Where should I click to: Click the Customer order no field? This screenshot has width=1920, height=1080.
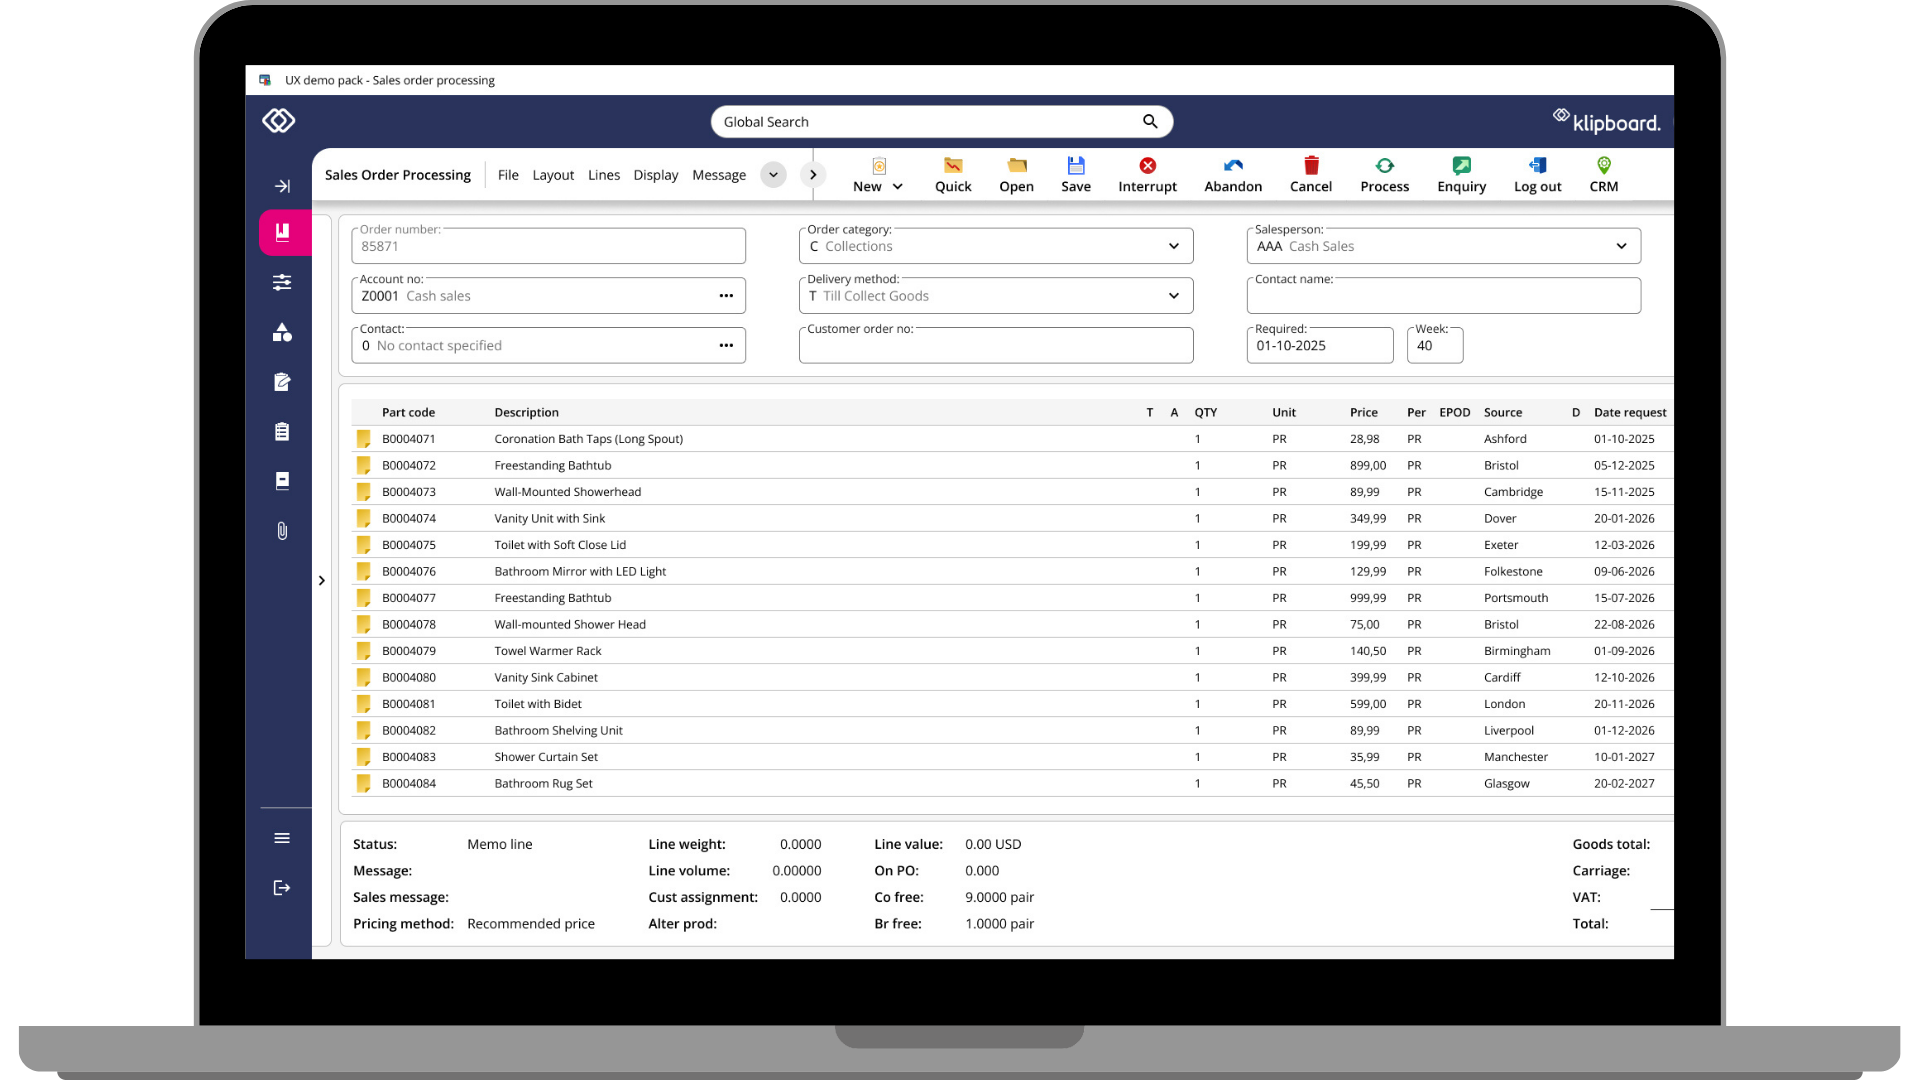(x=995, y=348)
